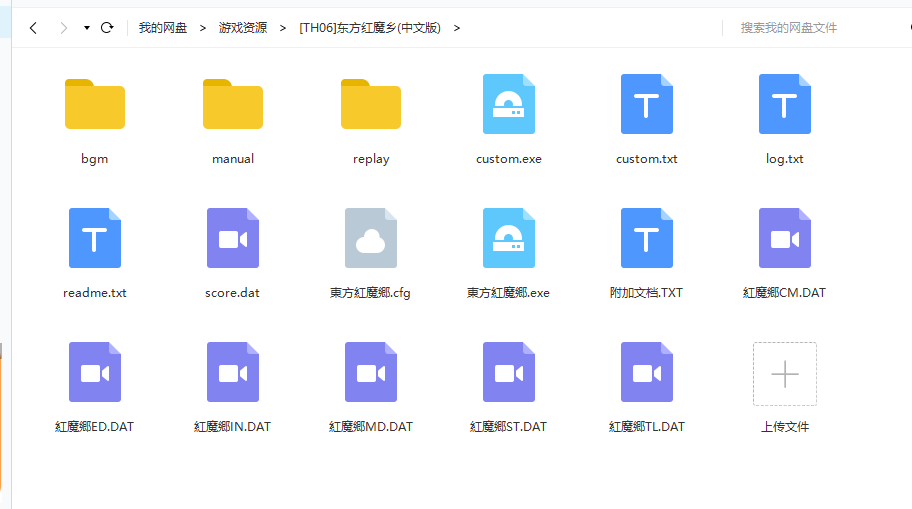Select the 紅魔郷ED.DAT file icon

(x=95, y=372)
